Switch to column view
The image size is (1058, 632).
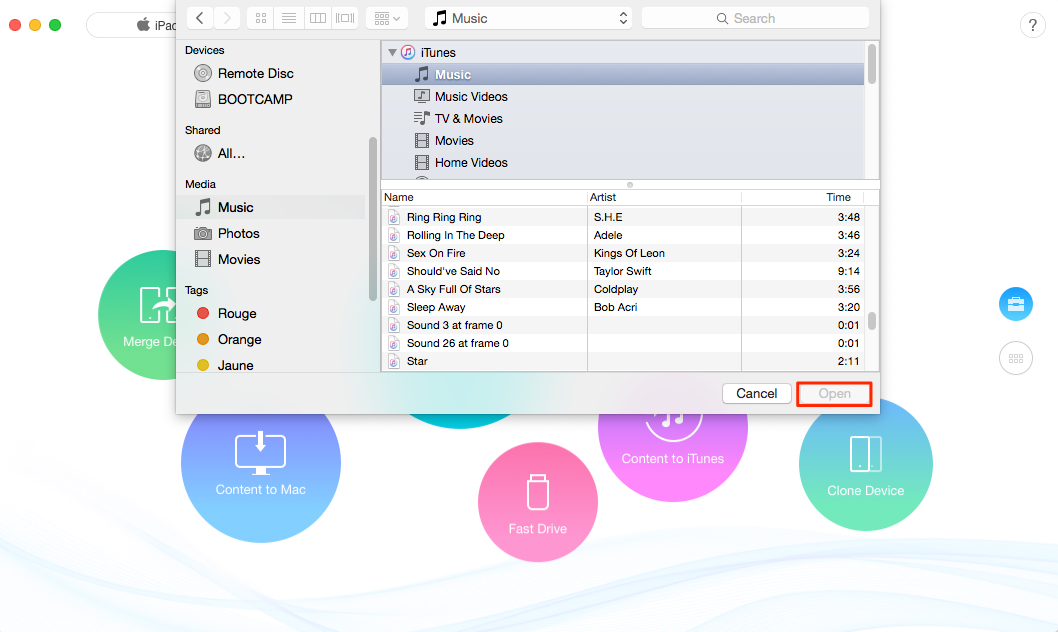click(x=317, y=18)
